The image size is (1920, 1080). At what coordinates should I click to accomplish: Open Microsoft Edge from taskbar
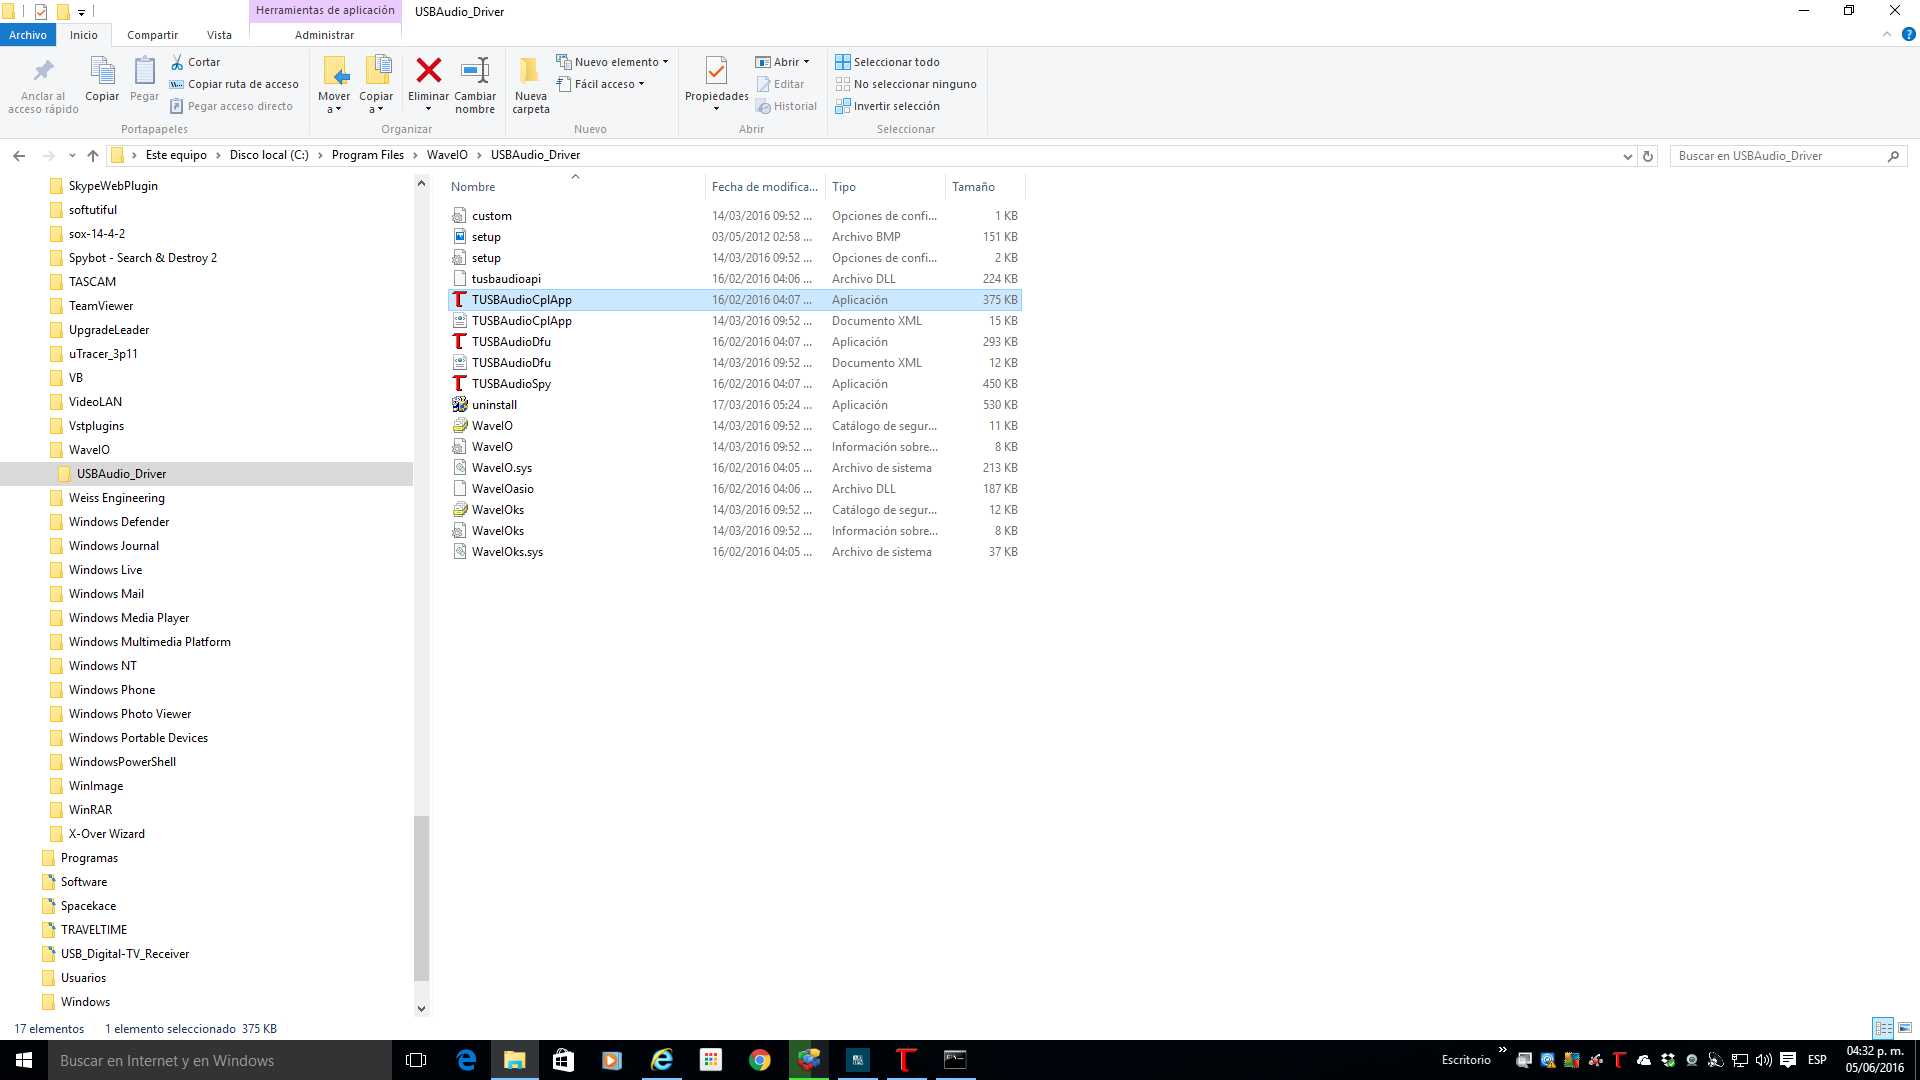click(466, 1060)
